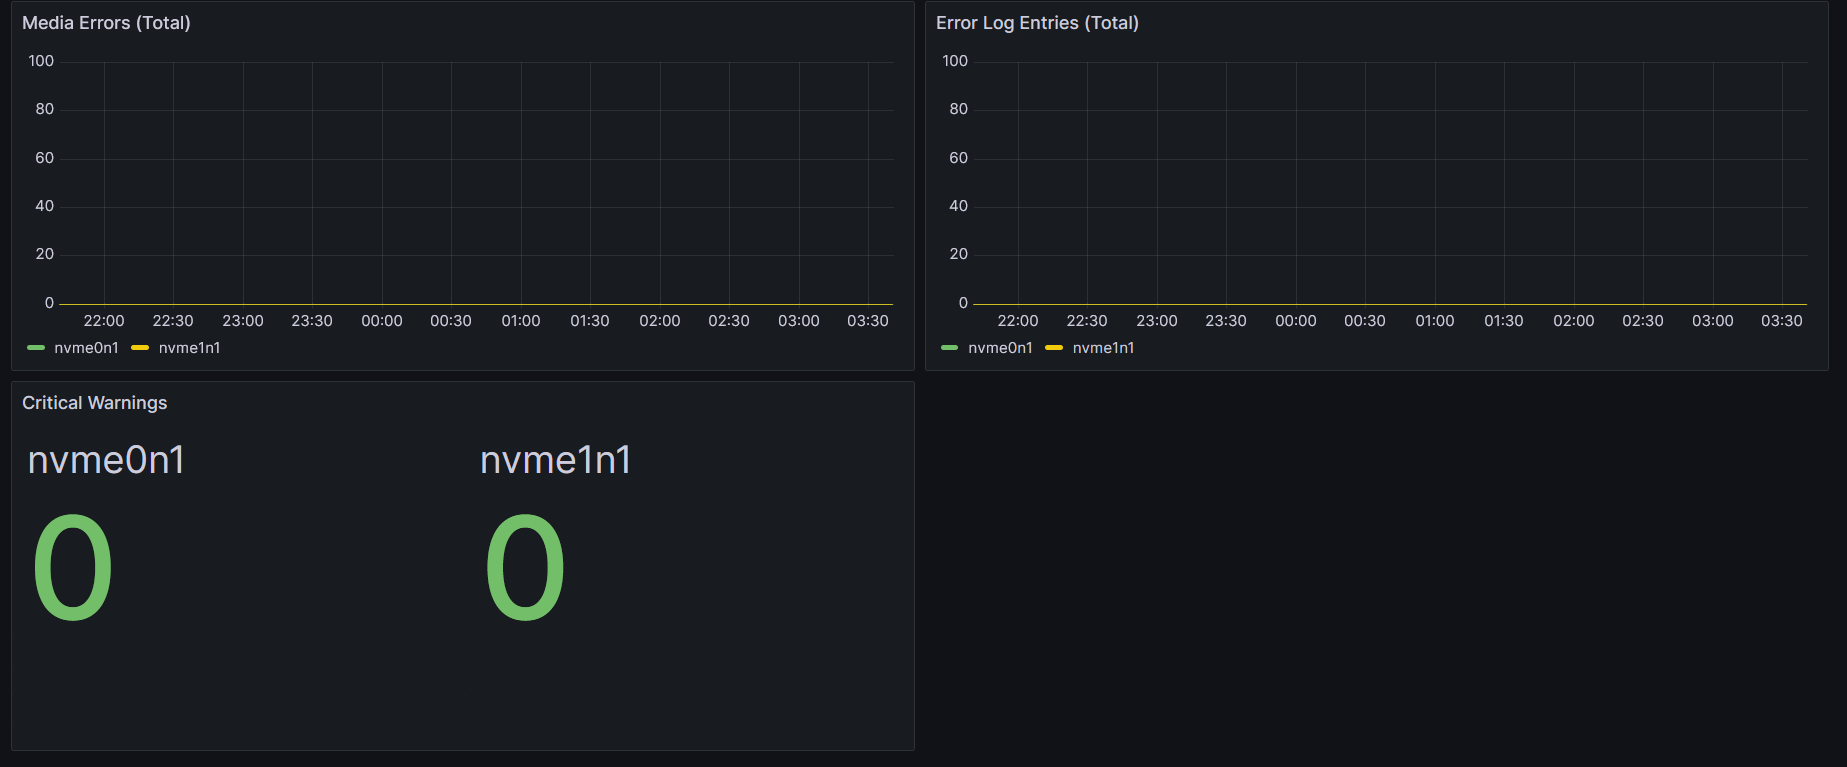Click the 02:00 time label on Error Log Entries chart

(1573, 321)
